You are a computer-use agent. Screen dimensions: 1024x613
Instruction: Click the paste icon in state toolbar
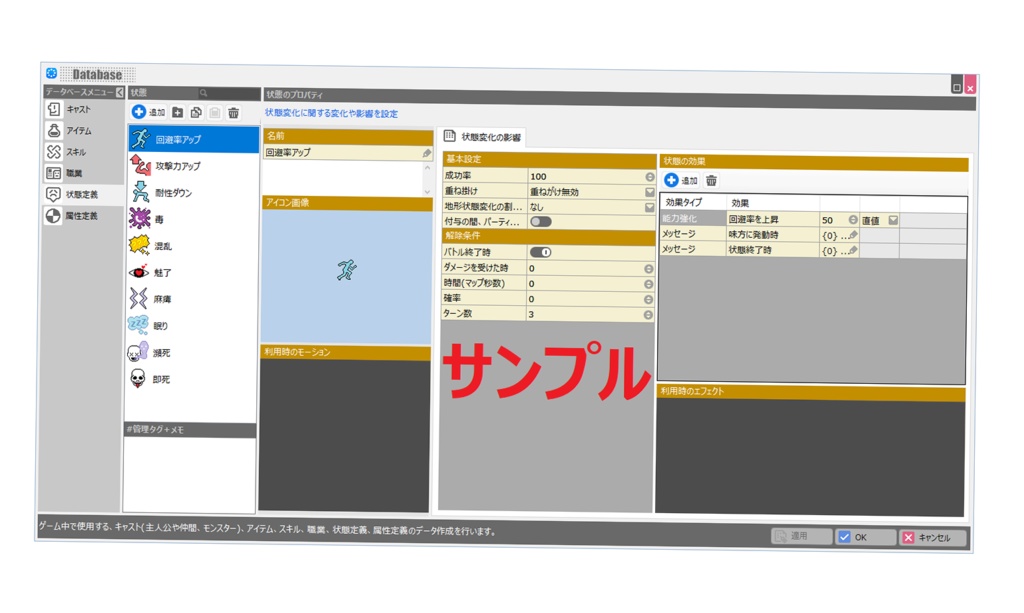(214, 113)
